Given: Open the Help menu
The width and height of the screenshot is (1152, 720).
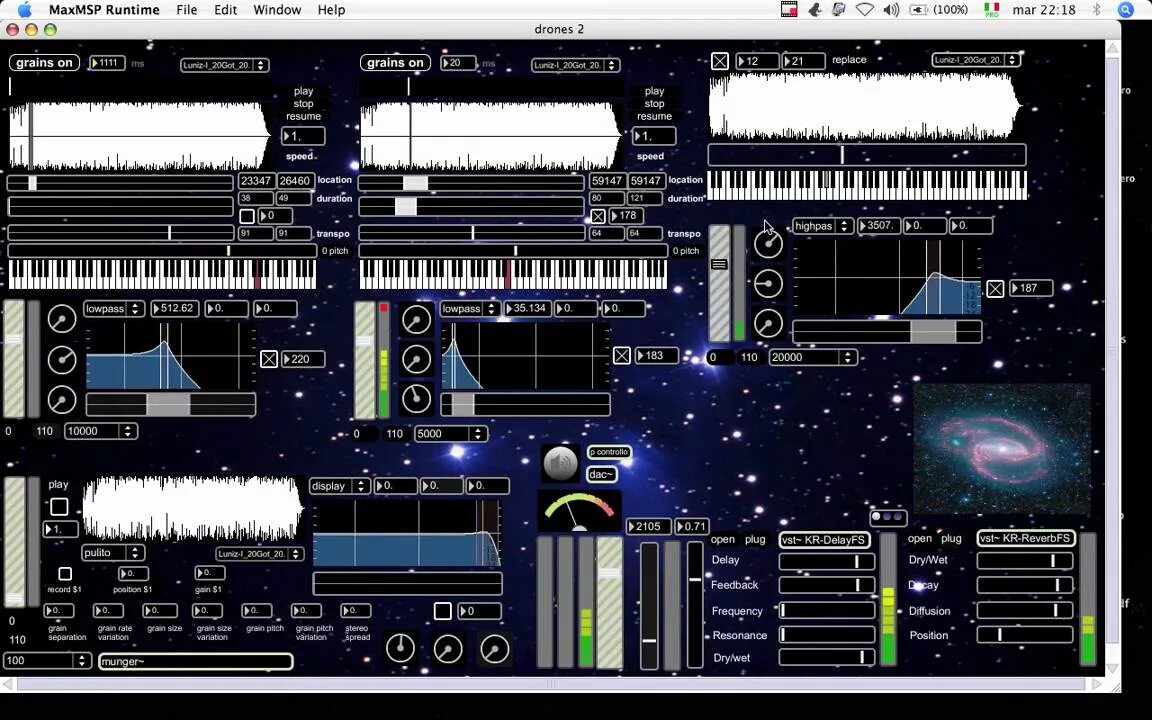Looking at the screenshot, I should pos(331,10).
